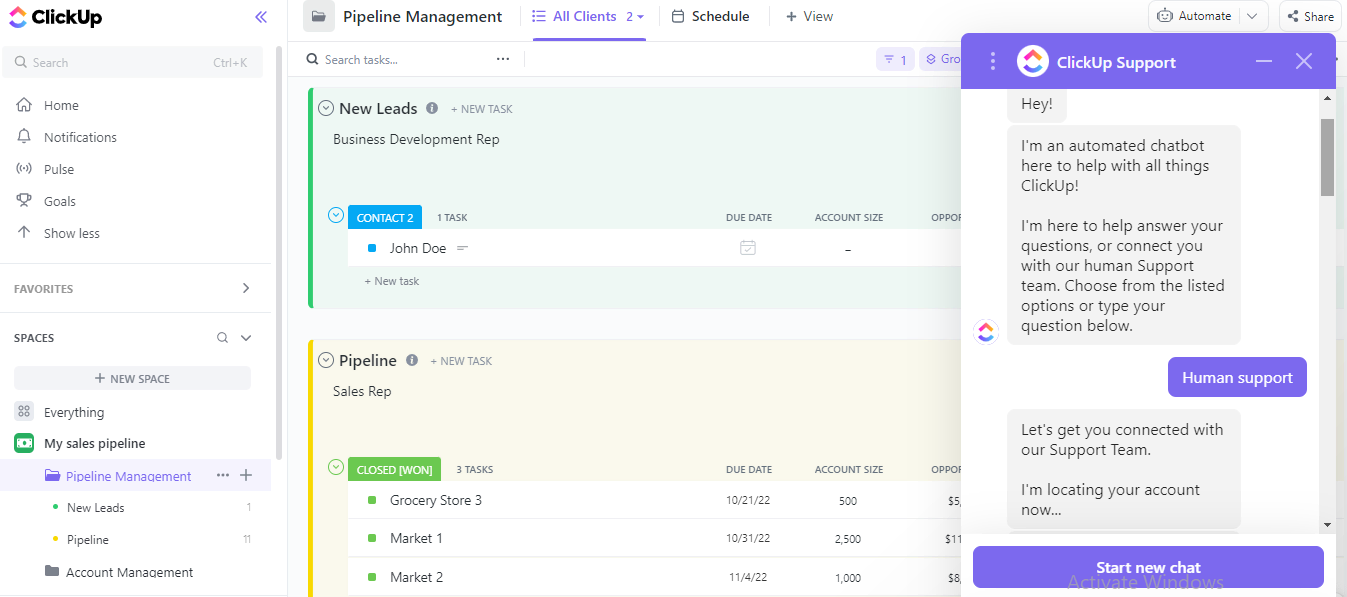Image resolution: width=1347 pixels, height=597 pixels.
Task: Collapse the Contact 2 status group
Action: pos(336,215)
